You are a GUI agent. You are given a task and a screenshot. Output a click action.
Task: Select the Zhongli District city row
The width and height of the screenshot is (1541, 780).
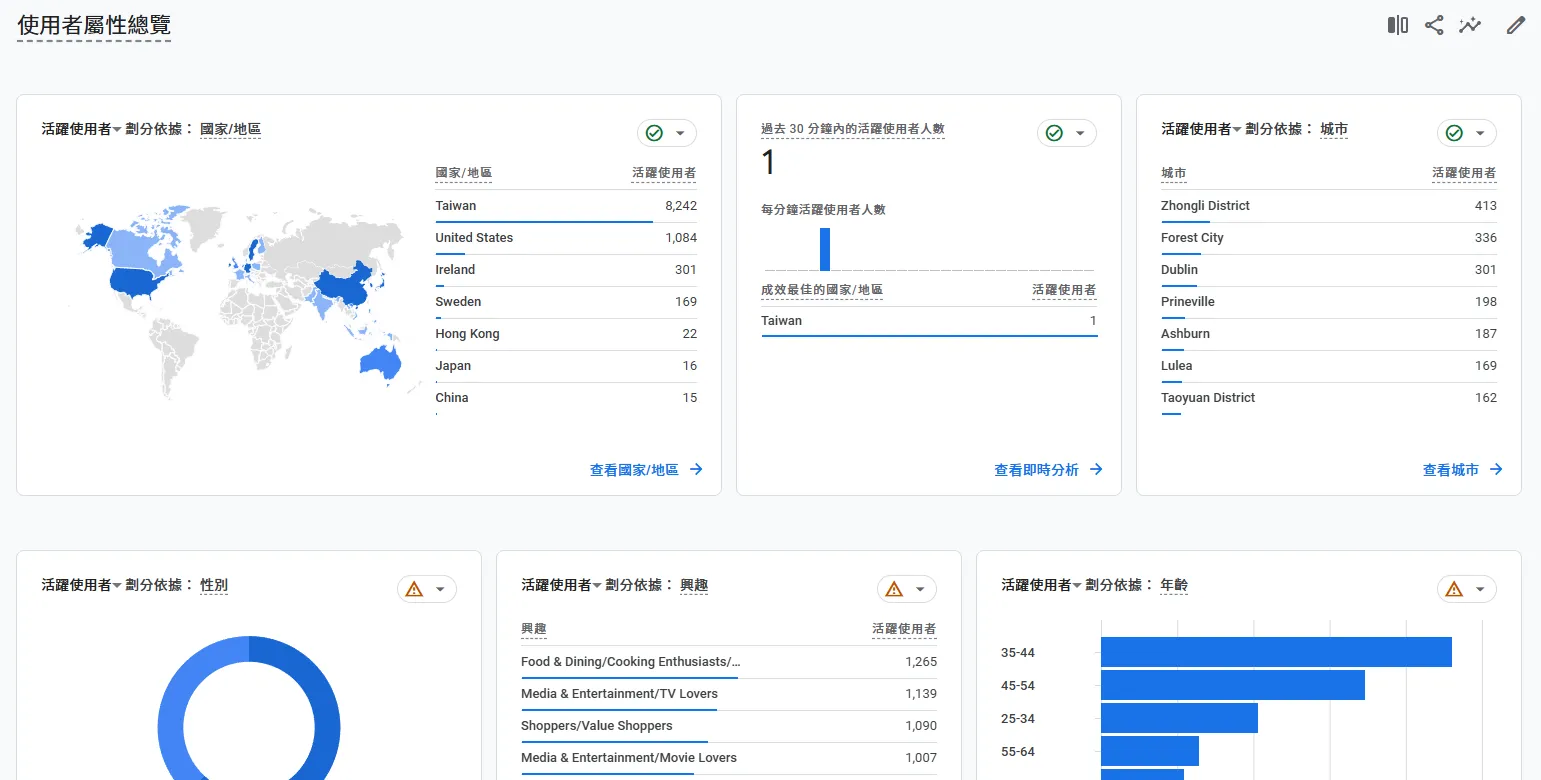click(1329, 206)
